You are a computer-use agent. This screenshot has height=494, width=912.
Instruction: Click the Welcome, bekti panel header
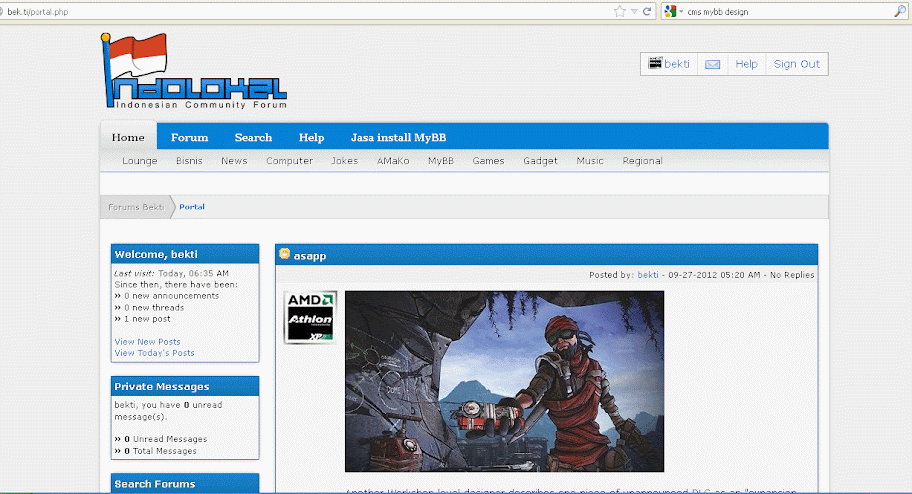185,254
